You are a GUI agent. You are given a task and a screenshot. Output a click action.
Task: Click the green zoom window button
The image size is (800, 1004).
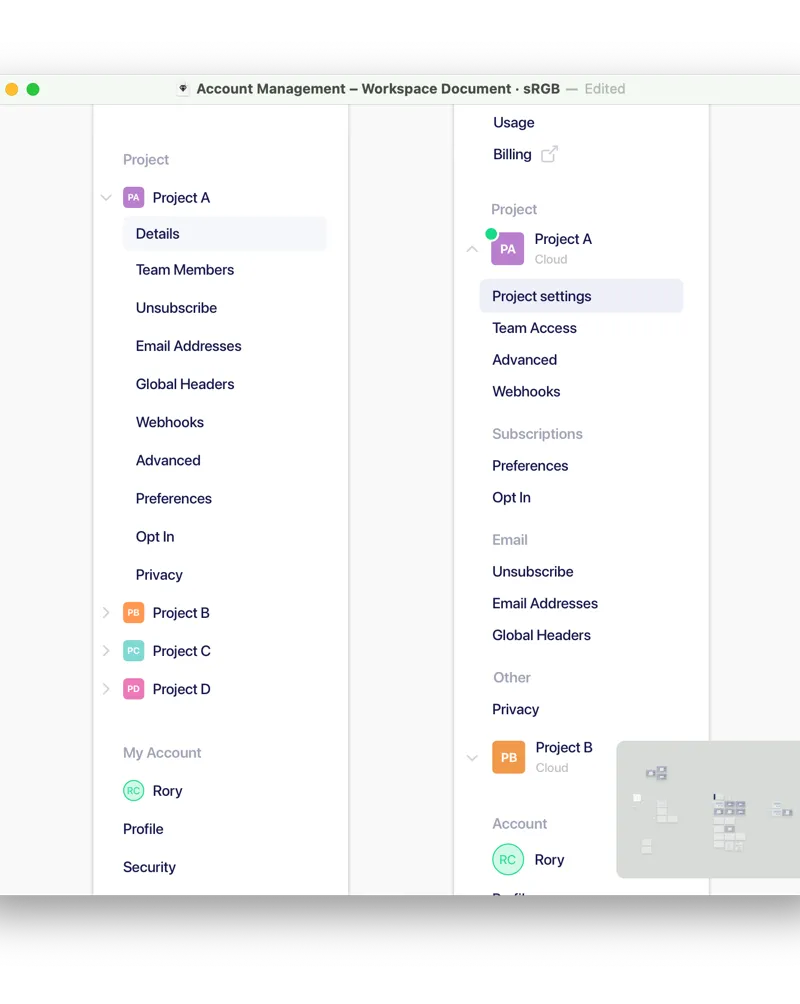[33, 89]
